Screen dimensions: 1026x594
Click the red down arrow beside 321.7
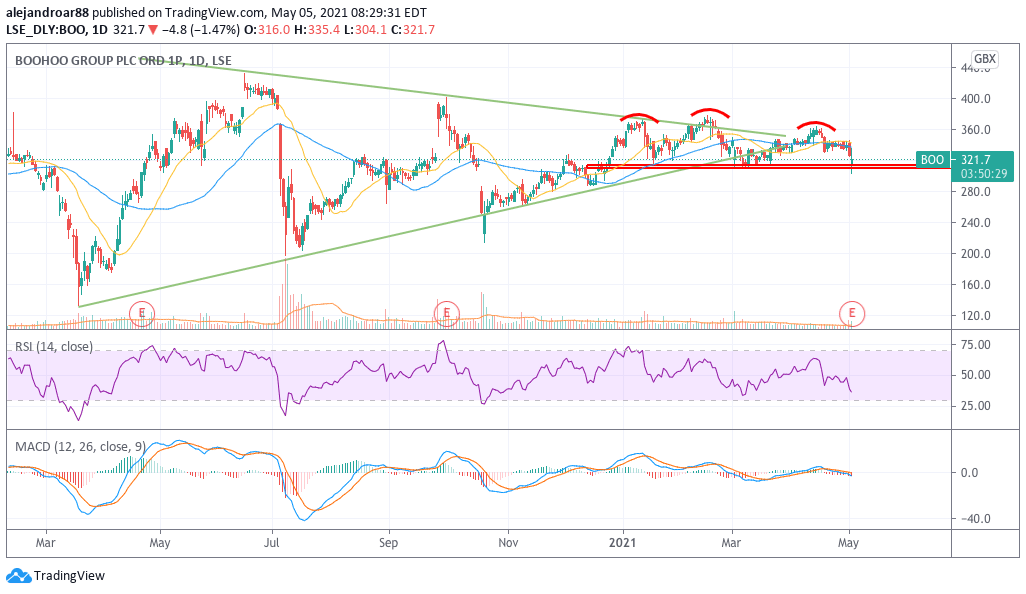pyautogui.click(x=153, y=30)
